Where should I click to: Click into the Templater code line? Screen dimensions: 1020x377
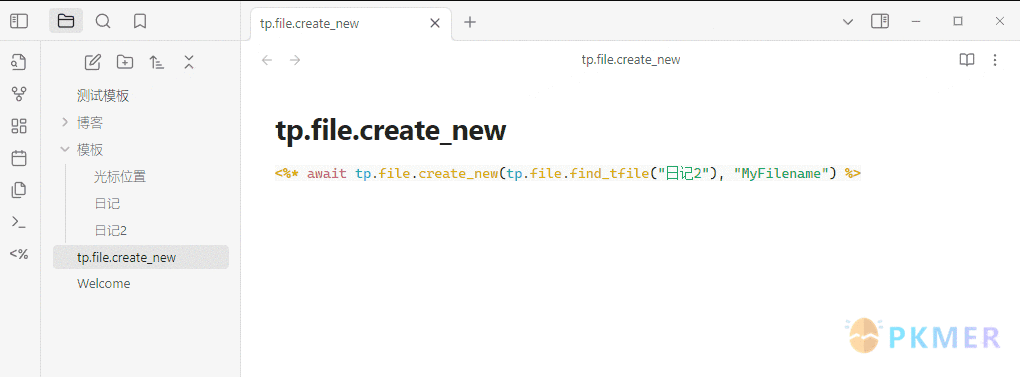[568, 174]
